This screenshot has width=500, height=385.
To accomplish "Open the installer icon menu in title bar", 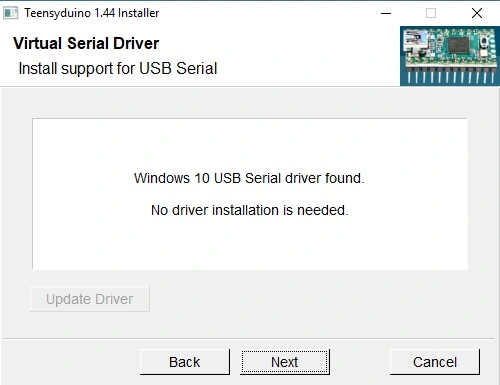I will pyautogui.click(x=10, y=13).
